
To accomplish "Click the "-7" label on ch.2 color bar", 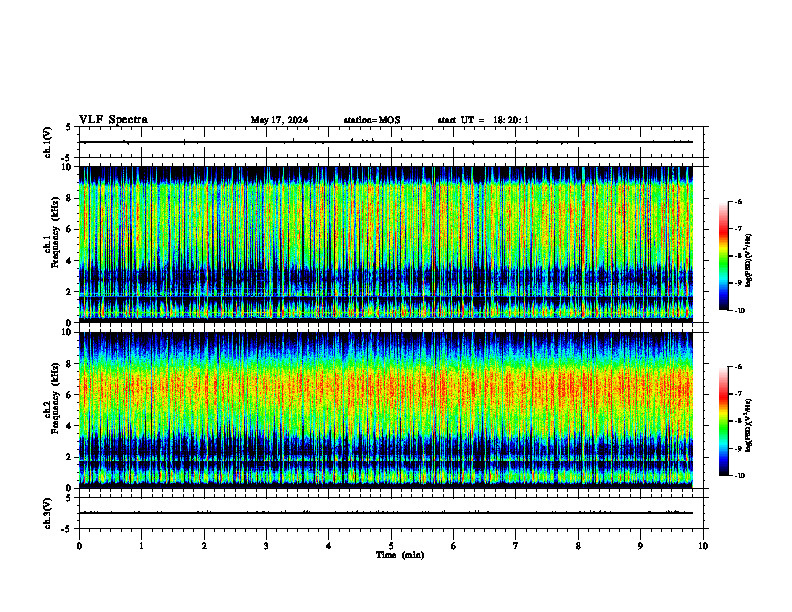I will click(x=738, y=394).
